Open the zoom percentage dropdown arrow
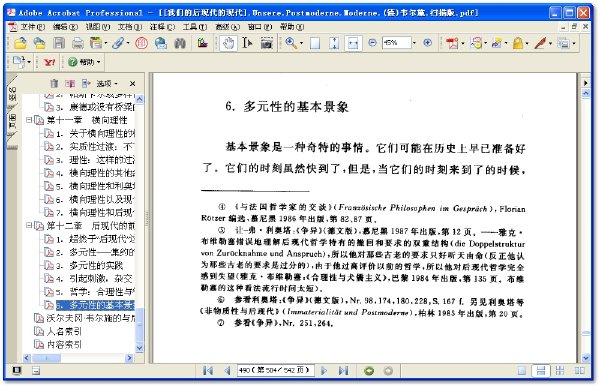Screen dimensions: 600x387 coord(414,43)
